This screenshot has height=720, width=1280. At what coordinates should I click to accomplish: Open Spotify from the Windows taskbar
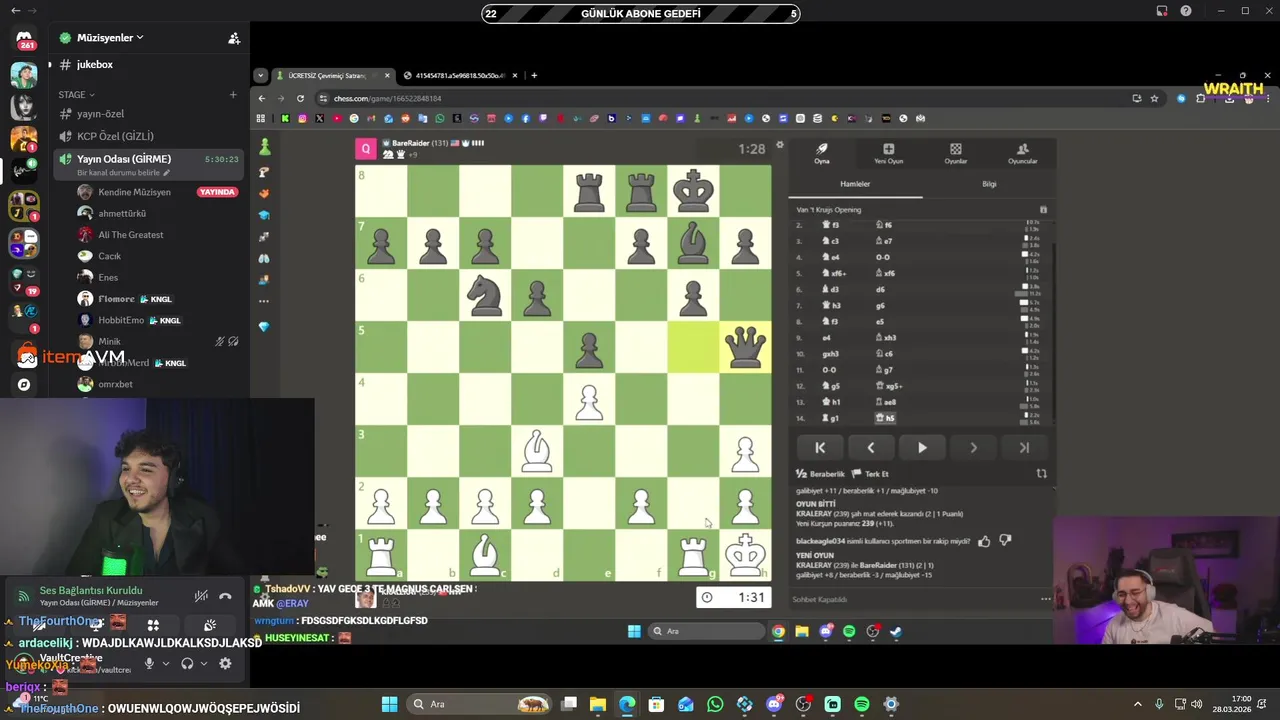pyautogui.click(x=862, y=704)
